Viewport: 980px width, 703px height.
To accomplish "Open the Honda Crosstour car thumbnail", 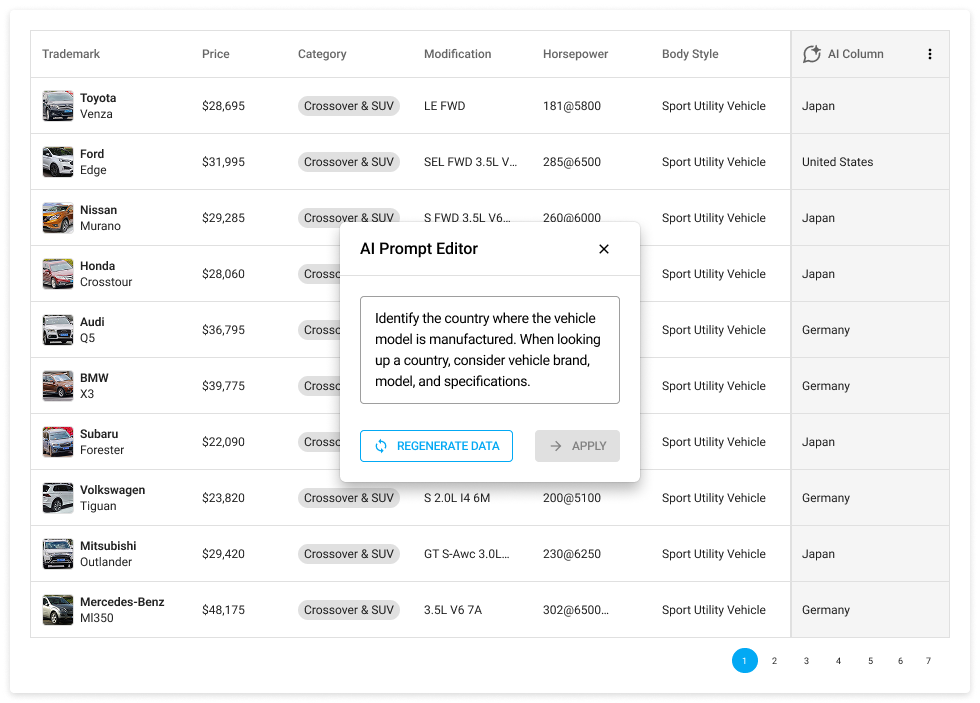I will pos(58,274).
